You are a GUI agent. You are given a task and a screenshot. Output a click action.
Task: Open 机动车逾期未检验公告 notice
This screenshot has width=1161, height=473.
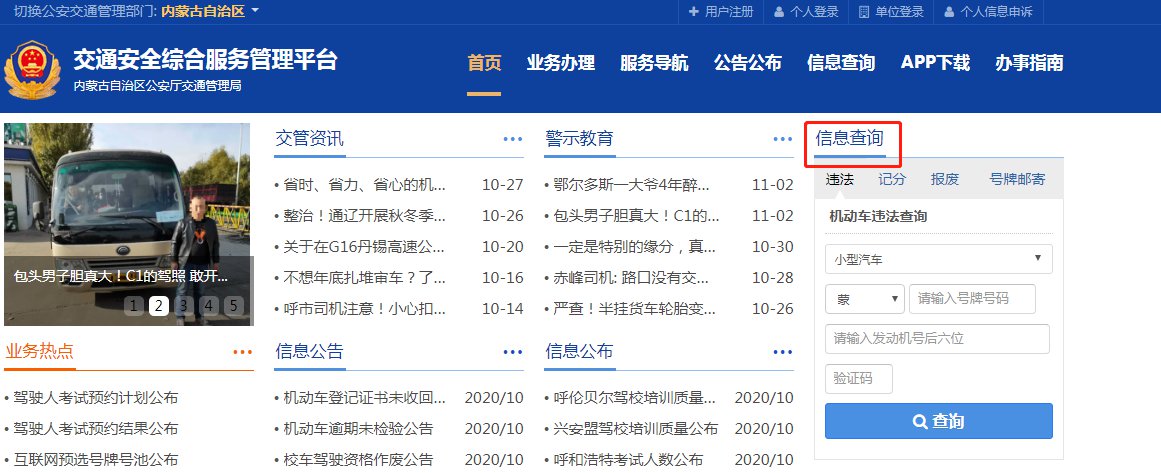point(358,429)
